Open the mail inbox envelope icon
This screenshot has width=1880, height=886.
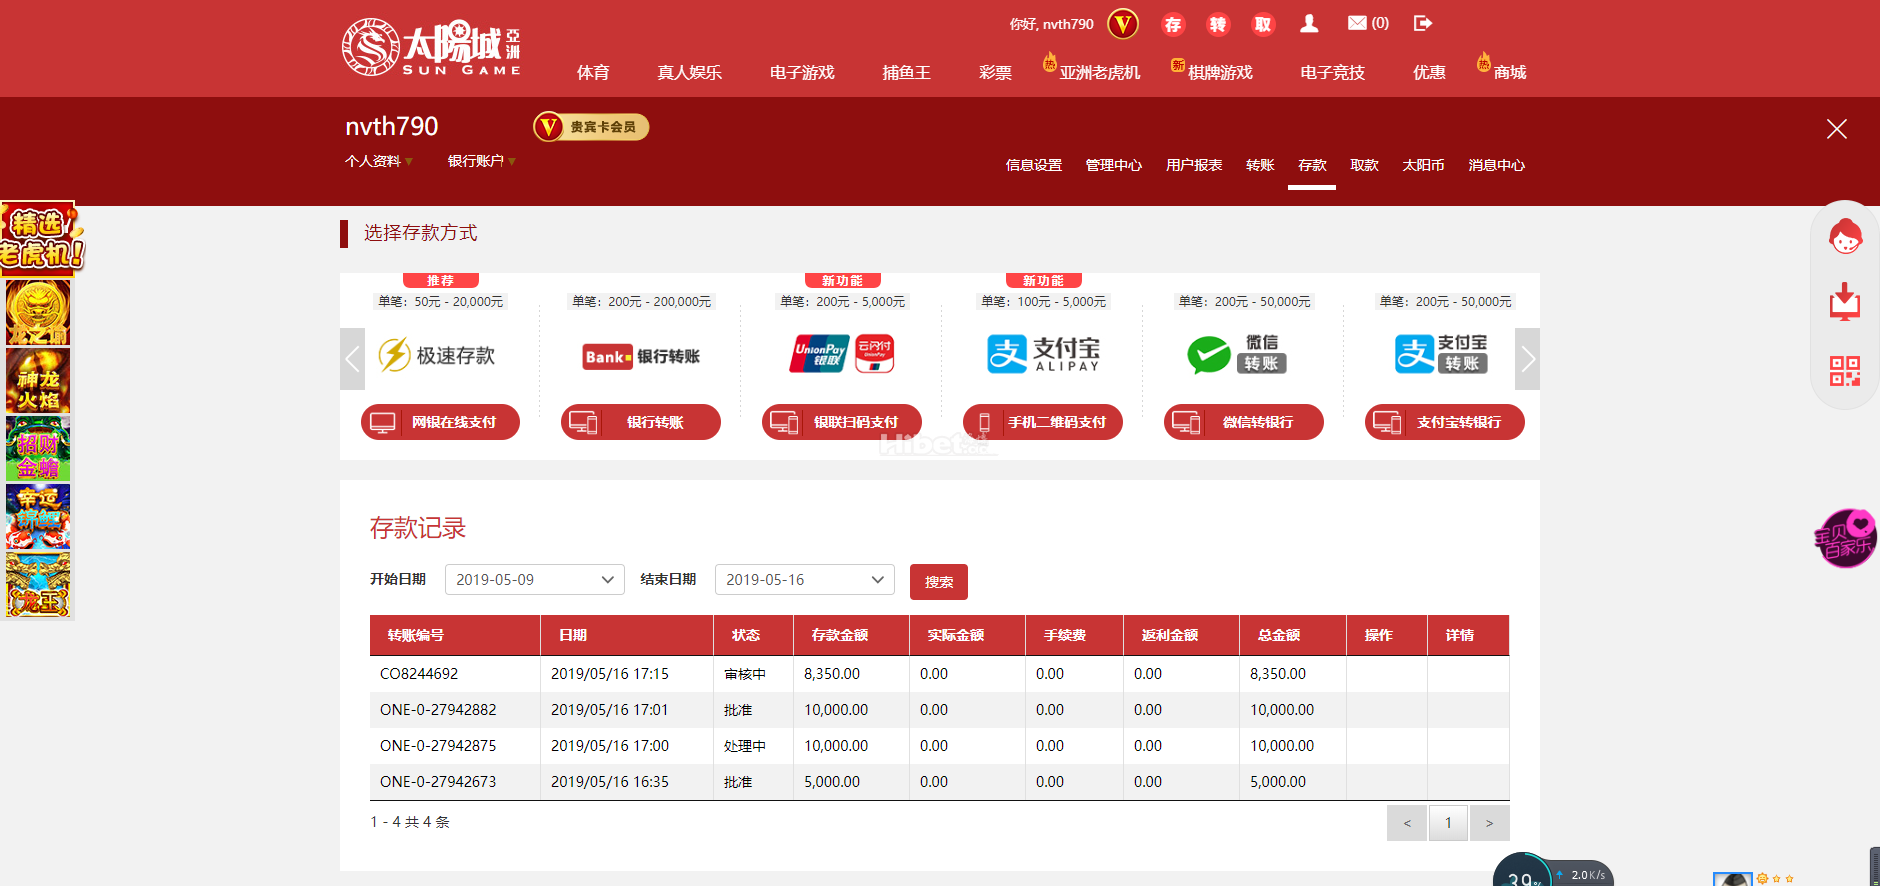[1357, 23]
